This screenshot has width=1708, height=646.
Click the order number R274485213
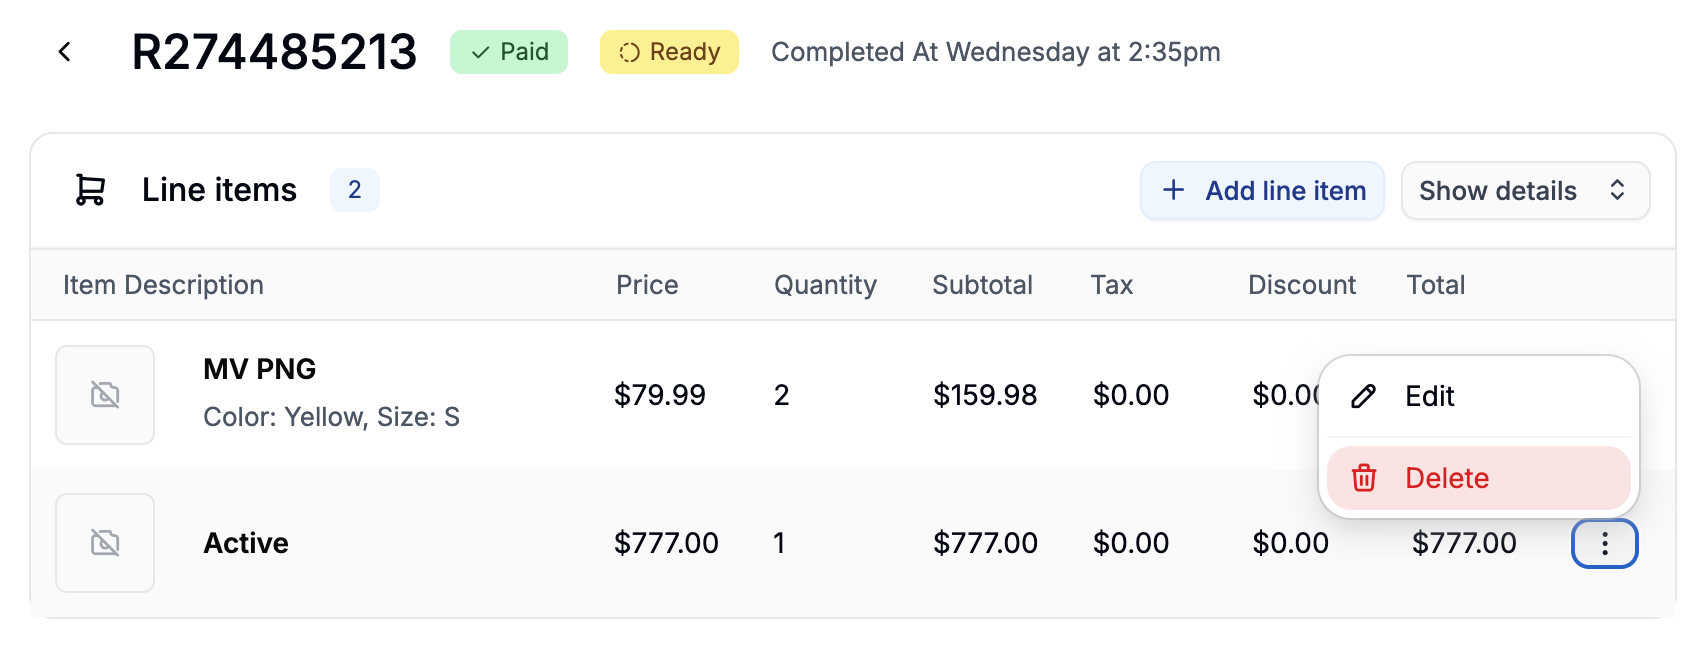click(x=274, y=51)
